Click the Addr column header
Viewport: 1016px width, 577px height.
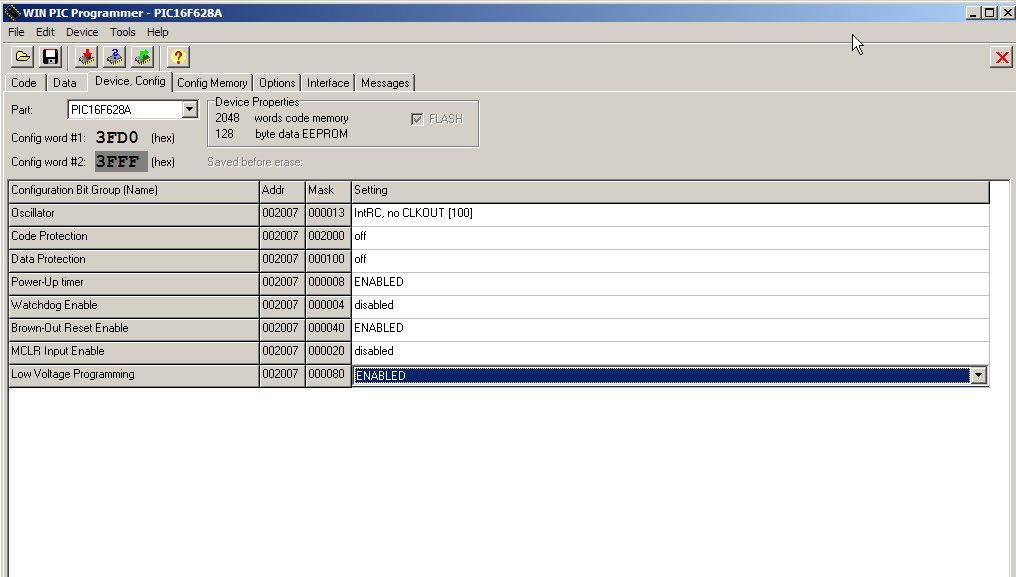282,191
